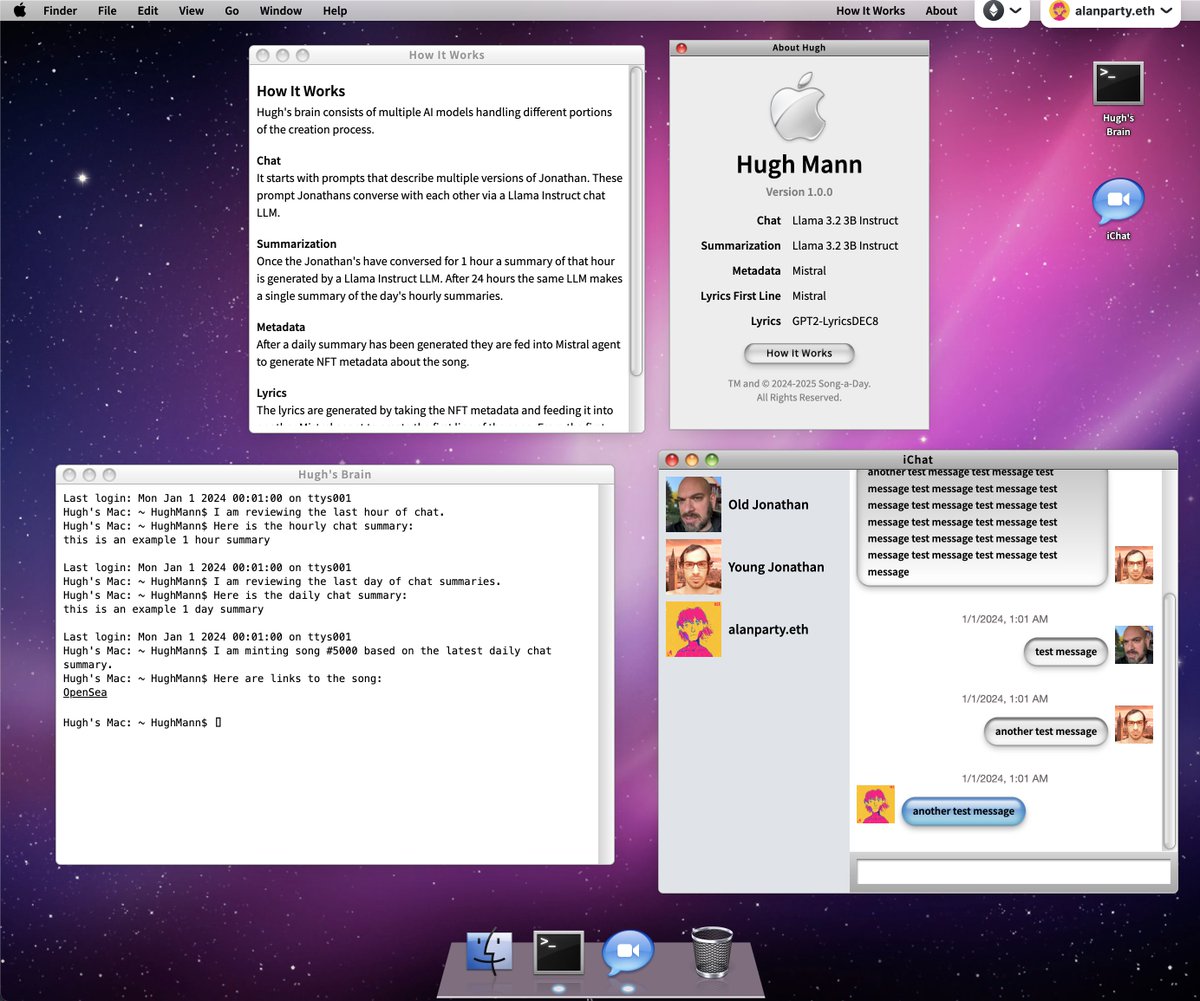Select Old Jonathan's avatar in iChat contacts
The image size is (1200, 1001).
click(693, 504)
